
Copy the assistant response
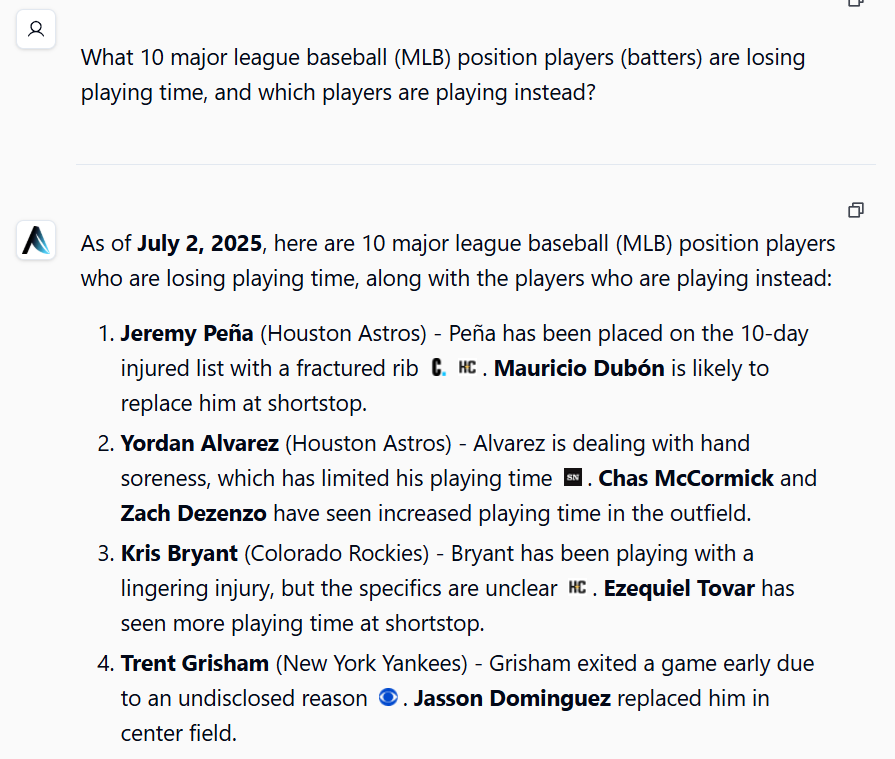856,210
